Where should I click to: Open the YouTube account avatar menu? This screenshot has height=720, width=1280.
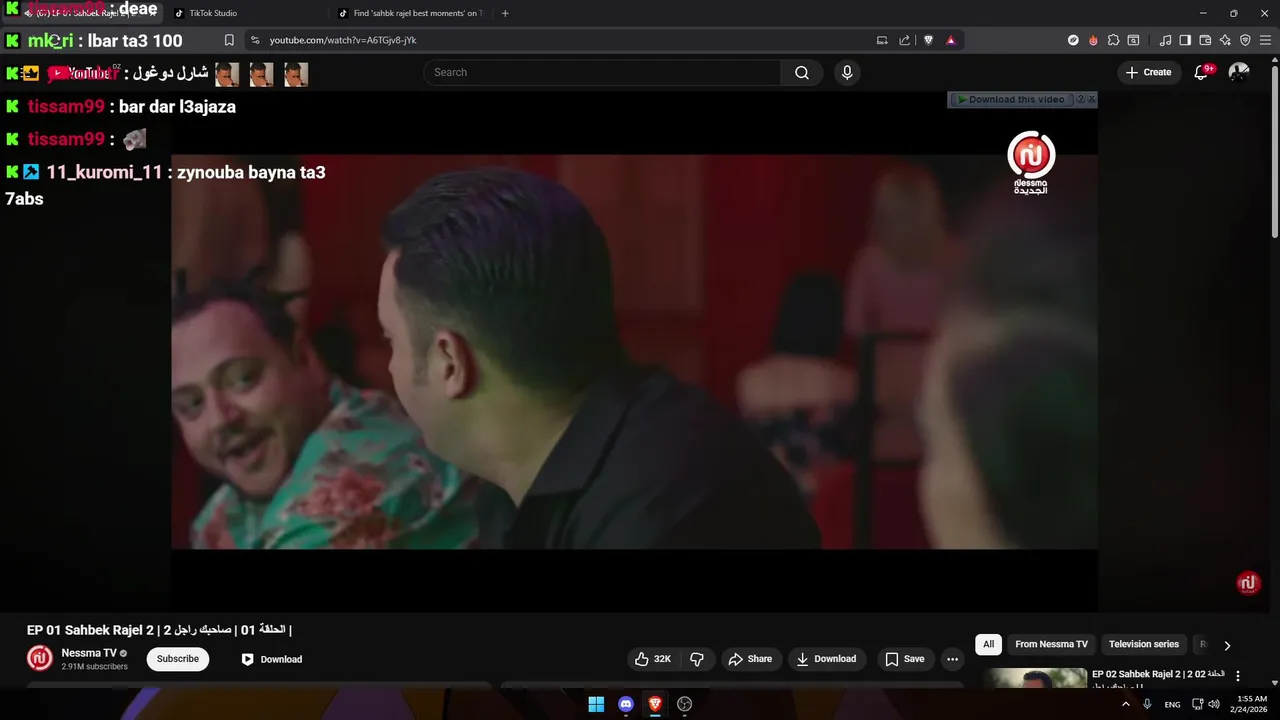pyautogui.click(x=1239, y=72)
